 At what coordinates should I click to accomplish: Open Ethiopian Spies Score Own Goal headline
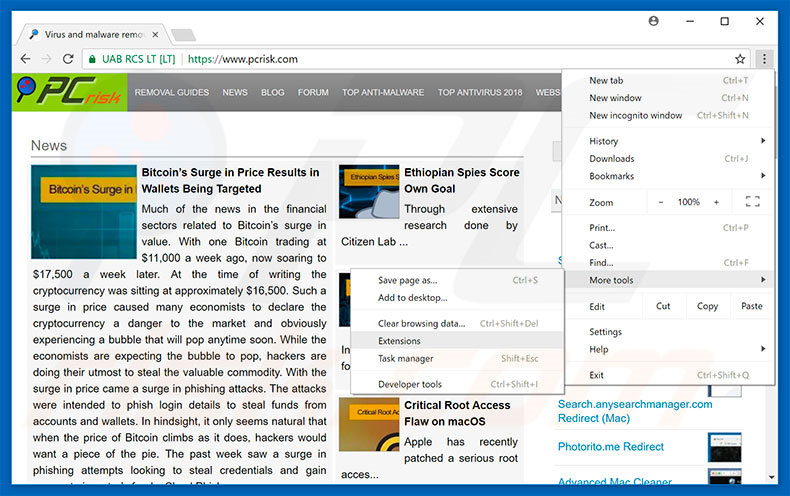point(462,180)
